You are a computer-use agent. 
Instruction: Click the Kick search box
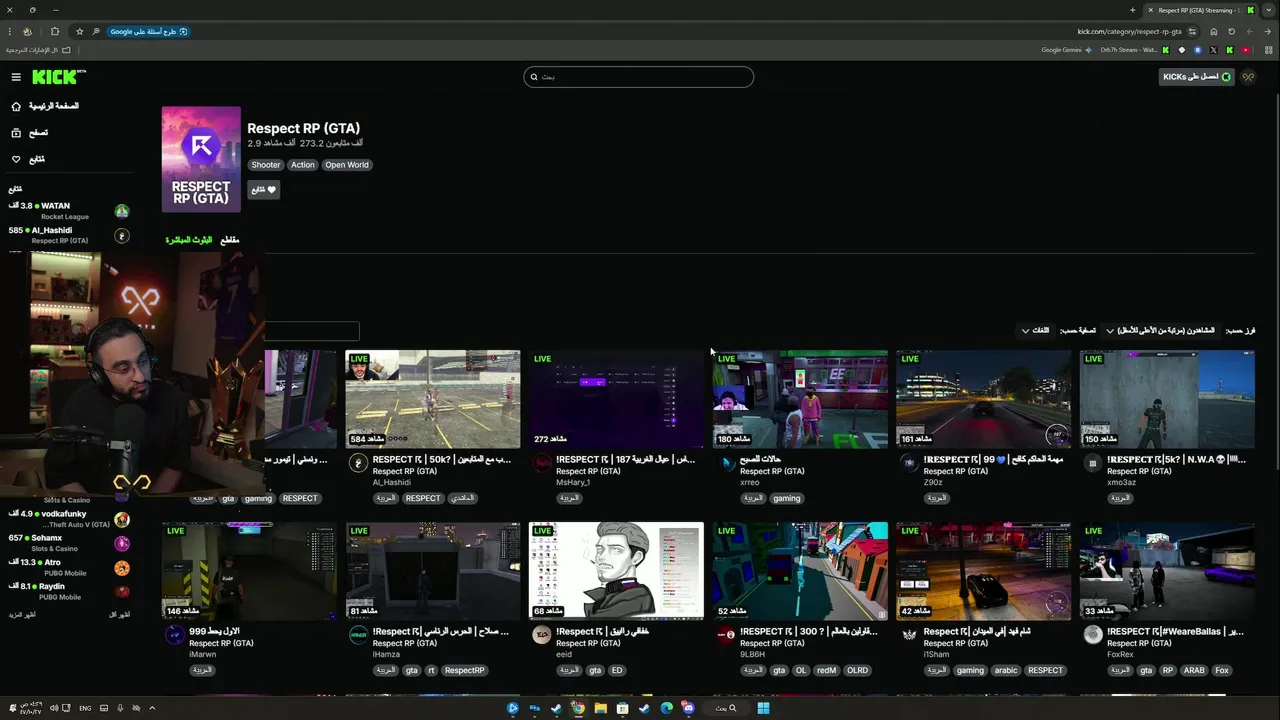638,77
